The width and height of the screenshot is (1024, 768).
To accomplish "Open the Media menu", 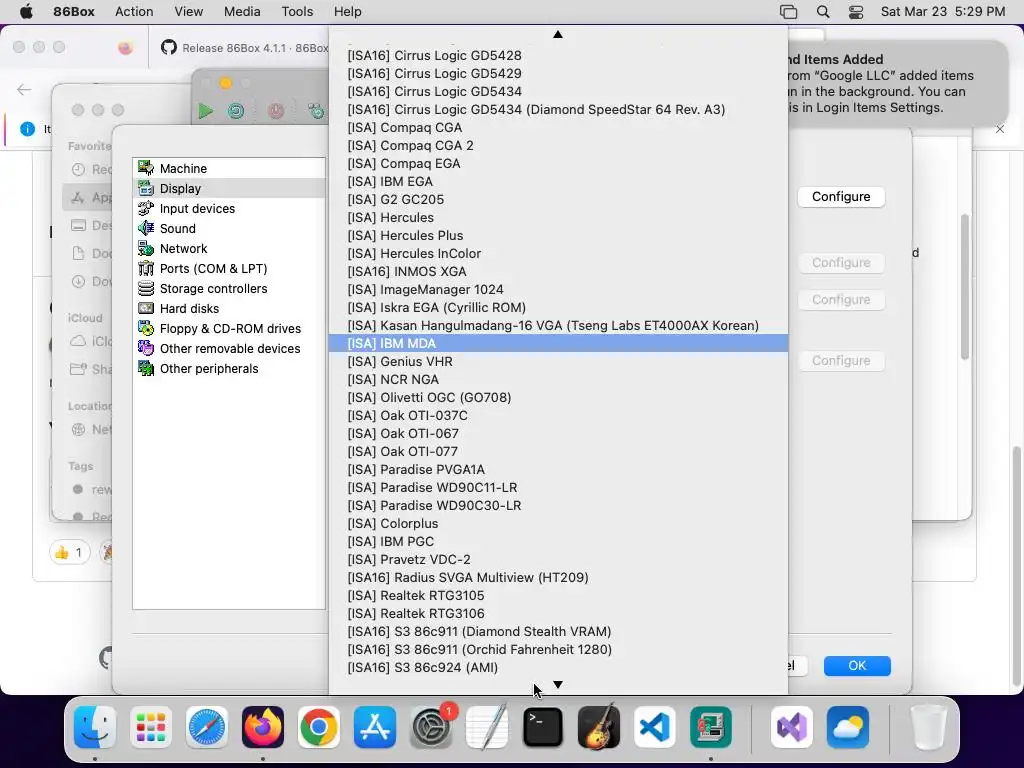I will coord(242,12).
